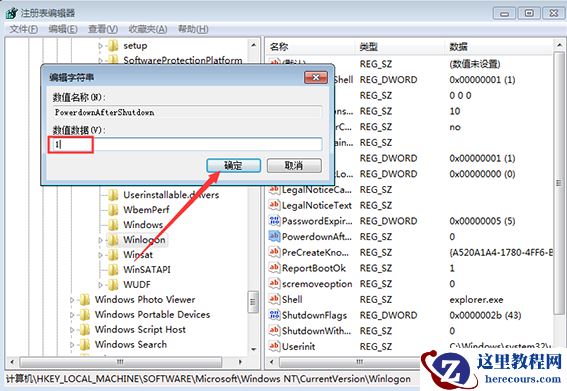Sort values by 类型 column header
Screen dimensions: 567x391
coord(400,47)
